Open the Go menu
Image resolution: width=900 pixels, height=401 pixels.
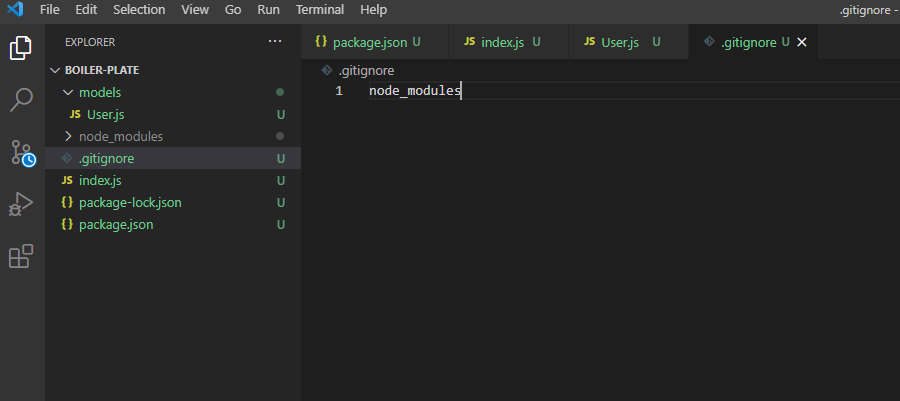[x=233, y=10]
